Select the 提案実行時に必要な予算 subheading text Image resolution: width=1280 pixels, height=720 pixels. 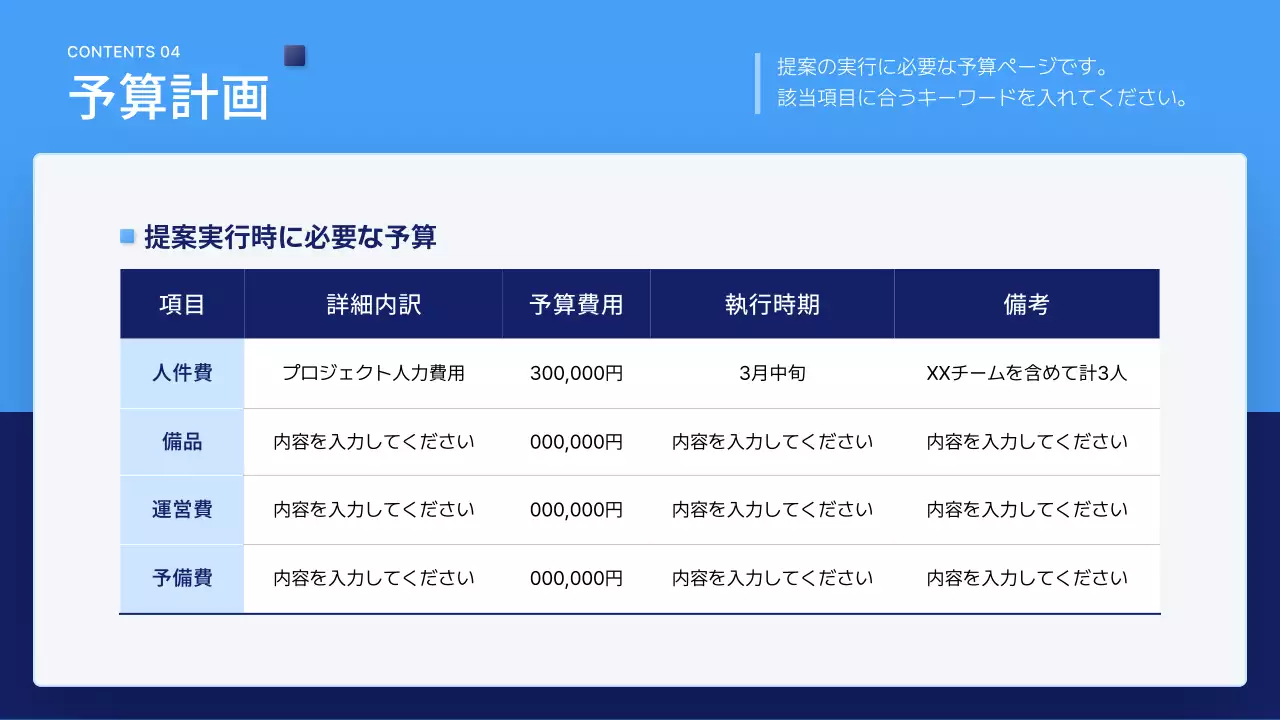pos(290,237)
